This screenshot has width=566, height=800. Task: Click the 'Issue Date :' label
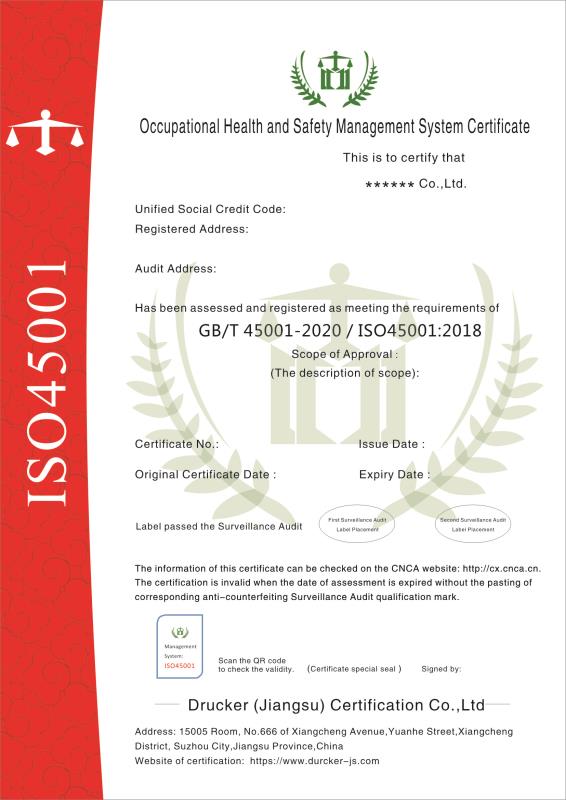tap(391, 444)
